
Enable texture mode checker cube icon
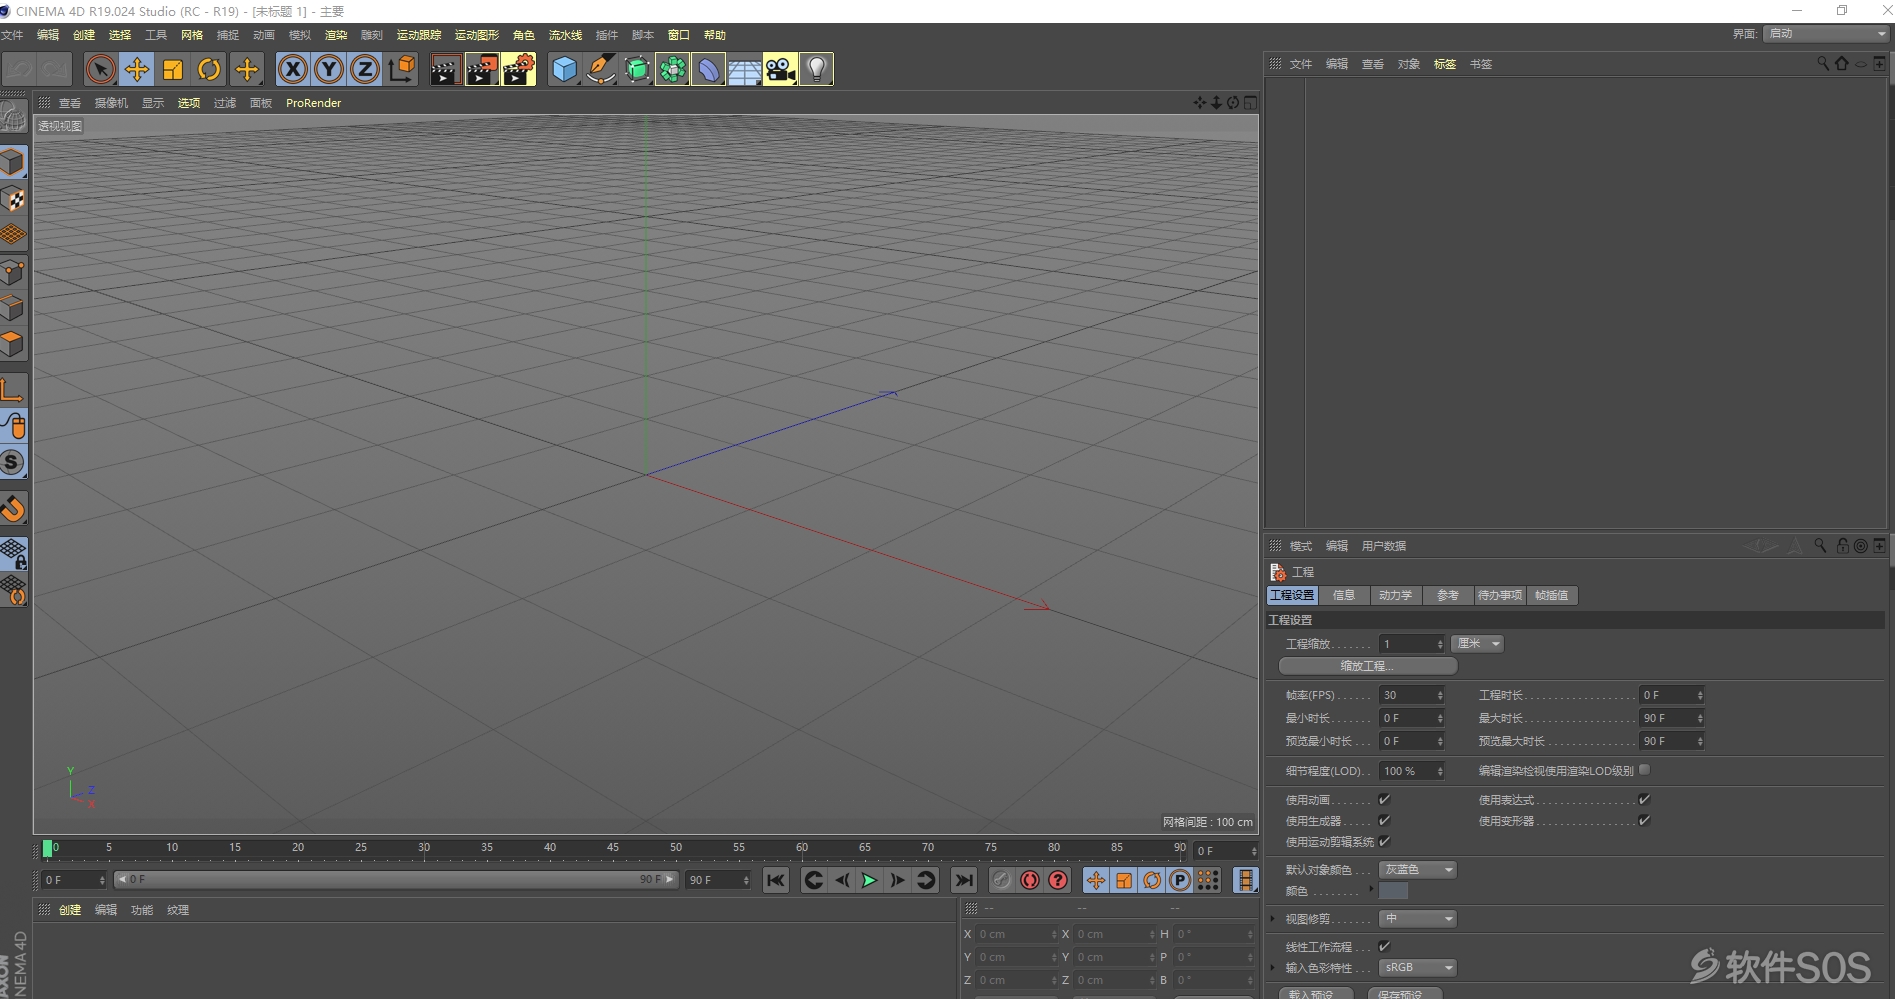coord(13,198)
